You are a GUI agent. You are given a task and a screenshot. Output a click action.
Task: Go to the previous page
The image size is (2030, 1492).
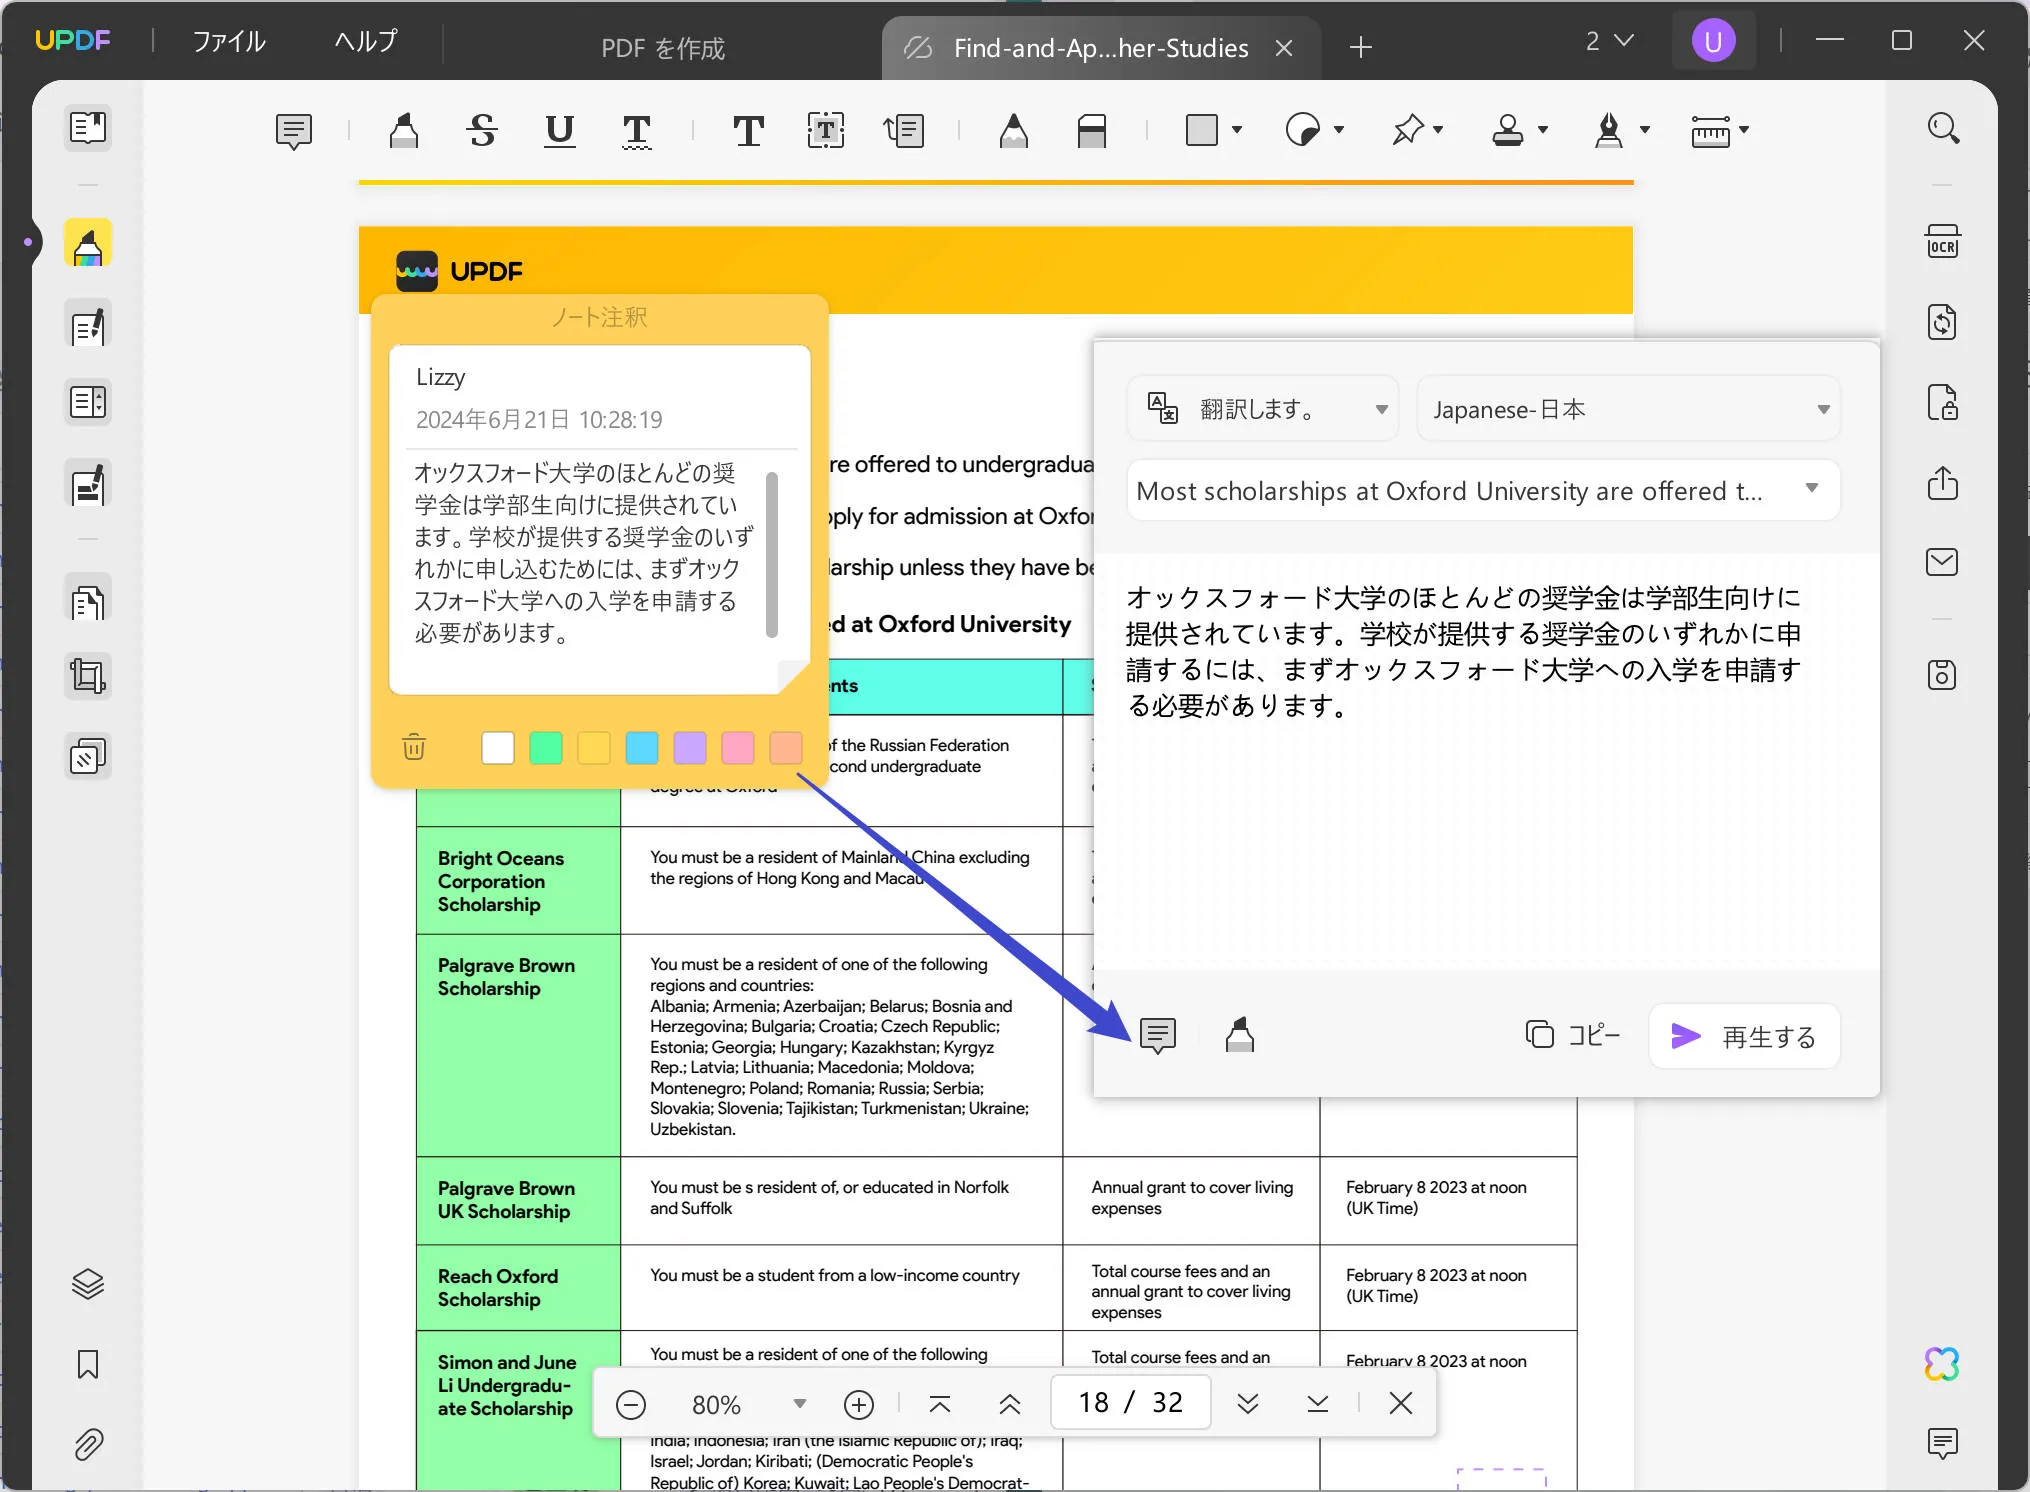(1010, 1404)
